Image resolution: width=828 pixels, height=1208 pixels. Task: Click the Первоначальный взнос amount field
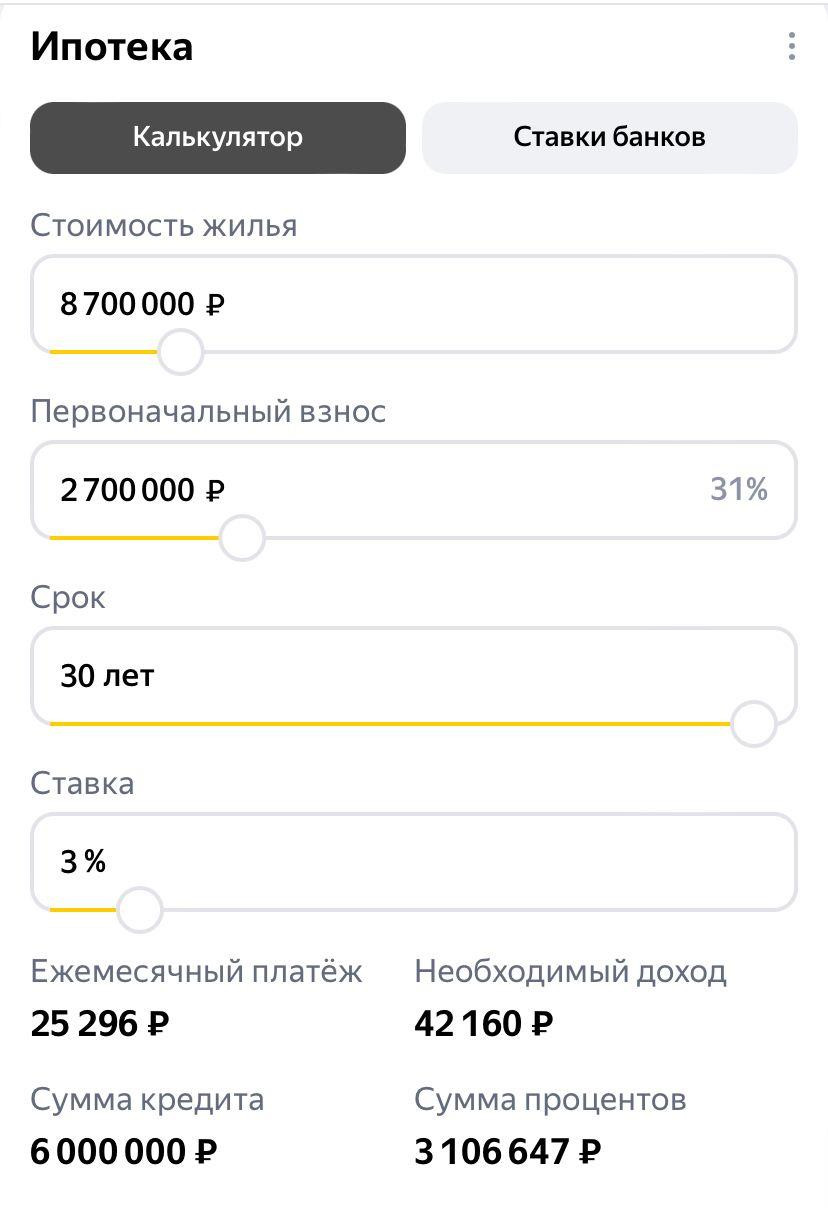pos(360,489)
